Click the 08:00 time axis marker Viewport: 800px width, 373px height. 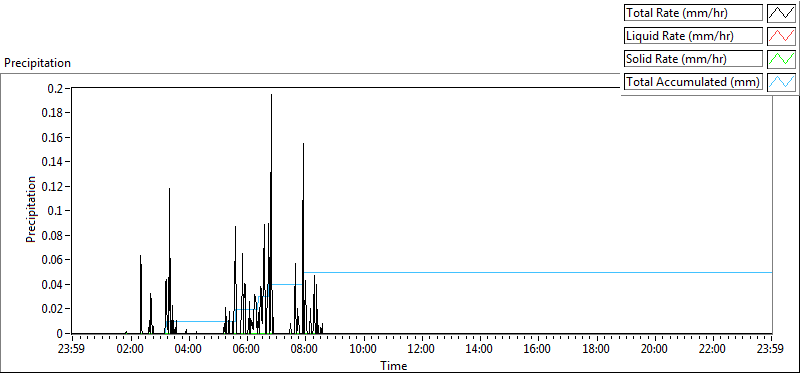pyautogui.click(x=305, y=350)
